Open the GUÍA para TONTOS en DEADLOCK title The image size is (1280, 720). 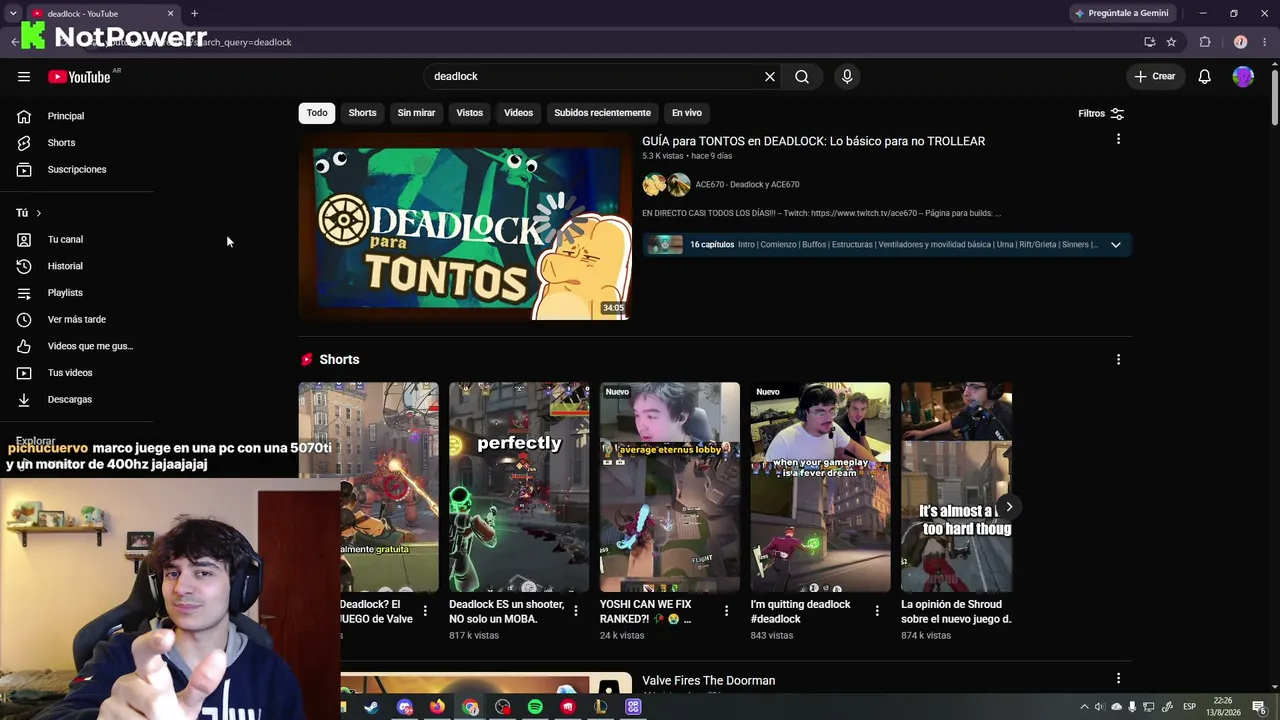pyautogui.click(x=813, y=141)
